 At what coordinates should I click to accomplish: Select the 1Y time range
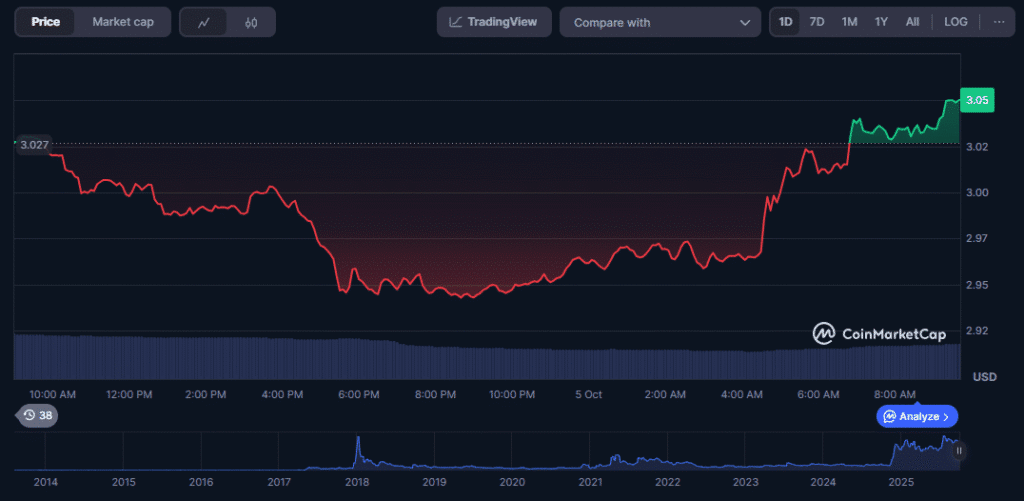pos(881,22)
